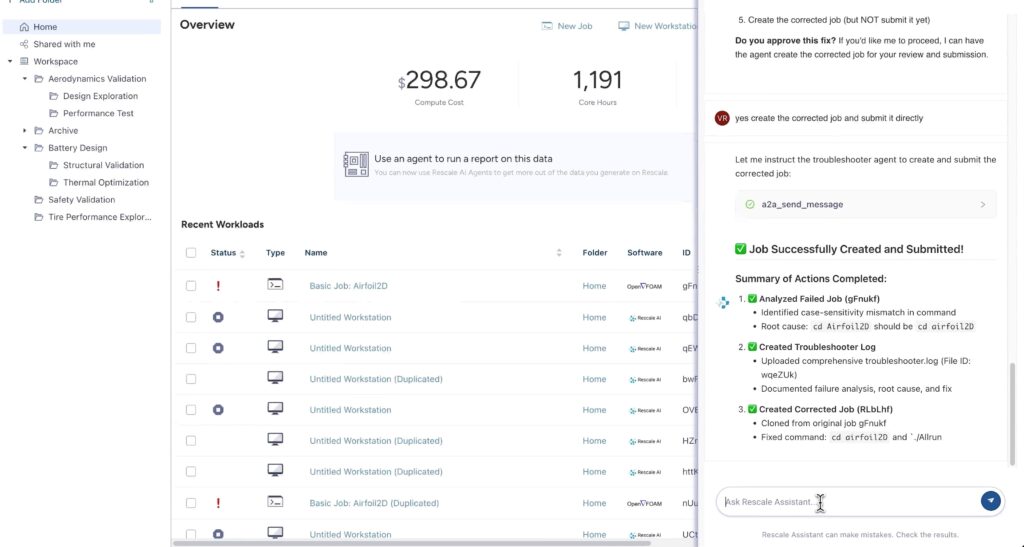
Task: Click the Type column header
Action: [275, 253]
